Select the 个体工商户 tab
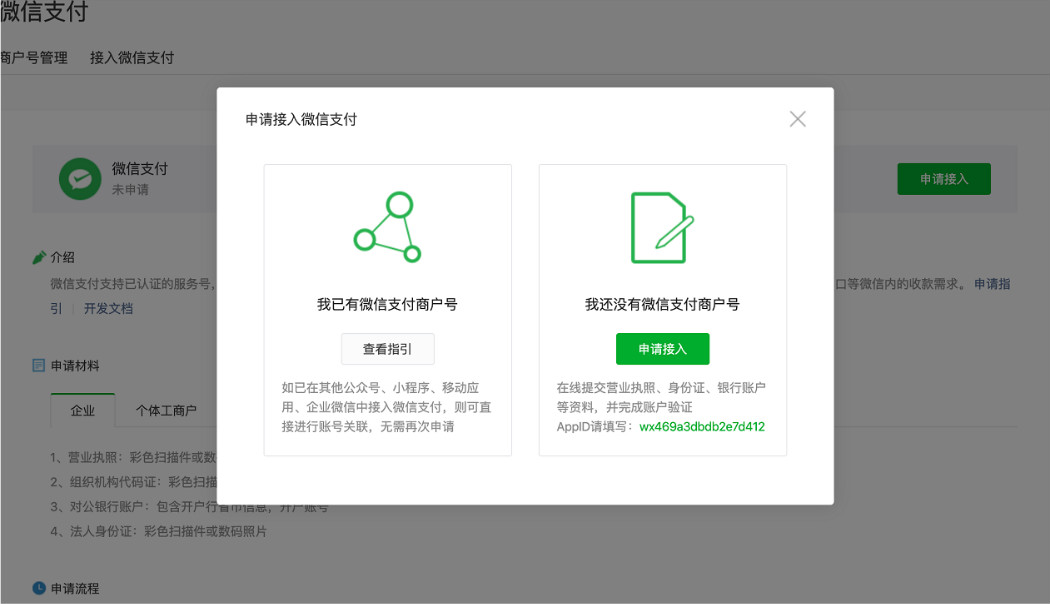 pos(166,410)
